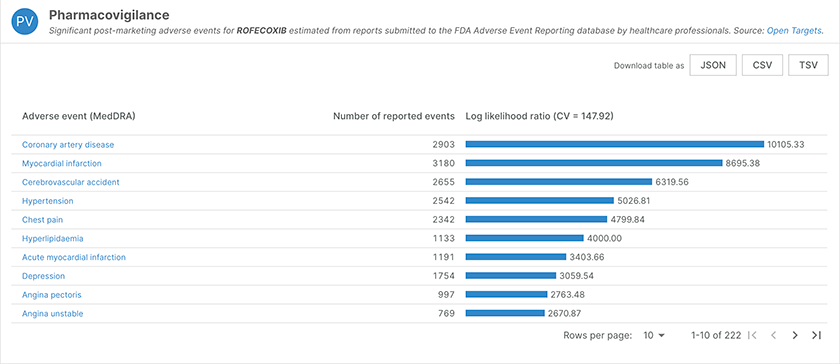The width and height of the screenshot is (840, 364).
Task: Go to the previous page of results
Action: 774,336
